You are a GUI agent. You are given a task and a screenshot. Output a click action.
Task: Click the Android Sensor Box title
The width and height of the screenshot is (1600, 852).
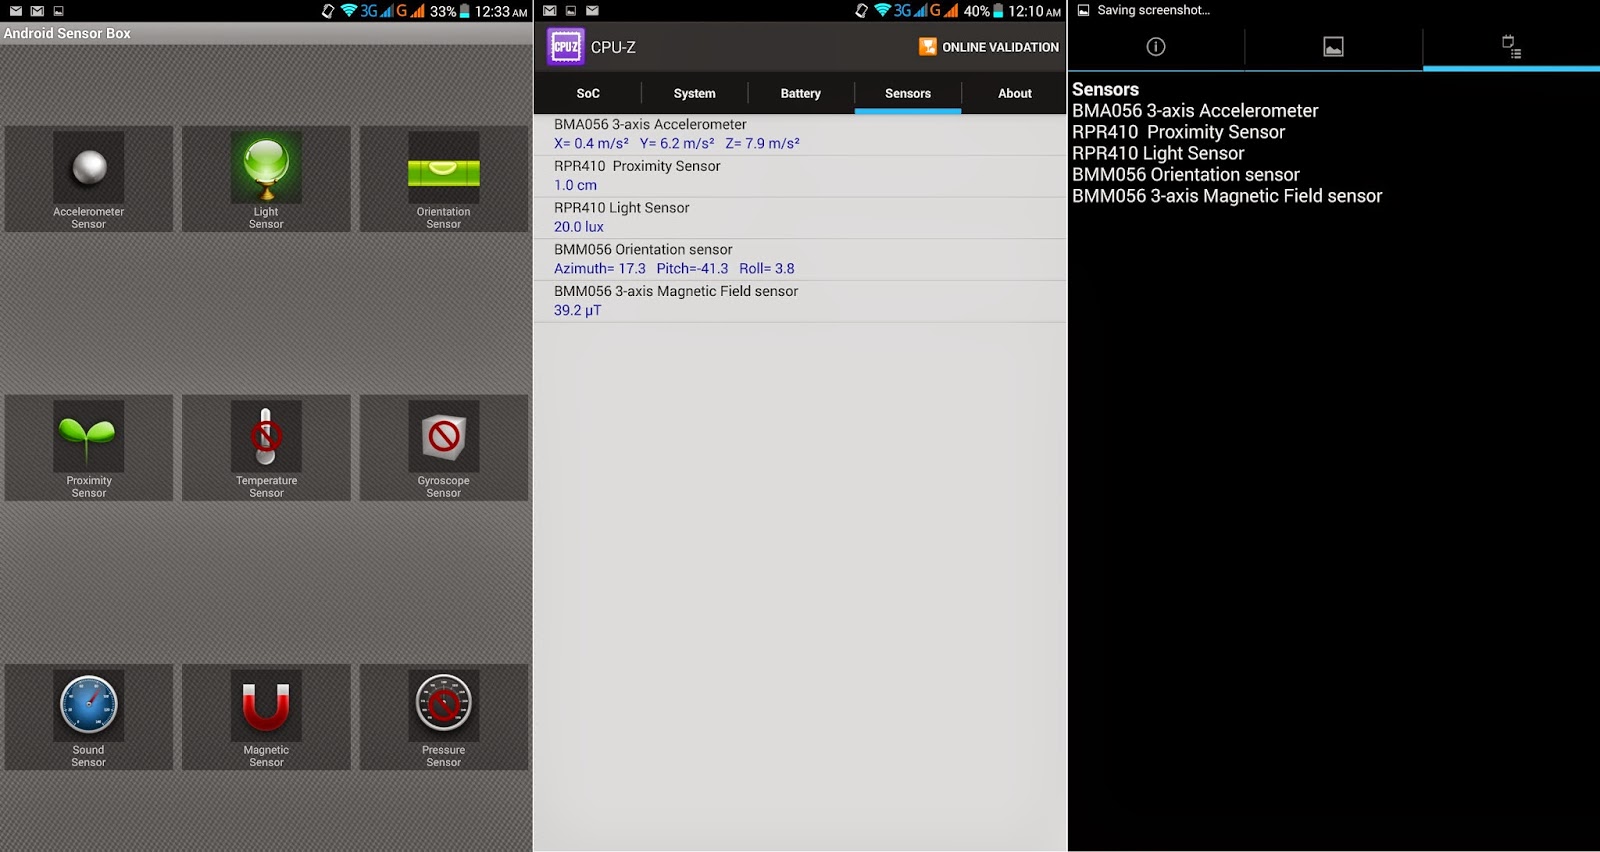67,33
